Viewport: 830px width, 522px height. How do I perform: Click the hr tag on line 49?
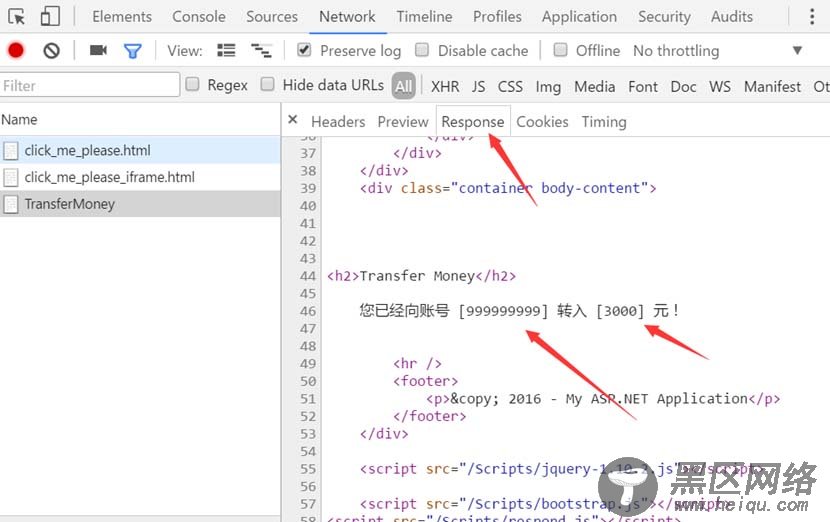(417, 364)
